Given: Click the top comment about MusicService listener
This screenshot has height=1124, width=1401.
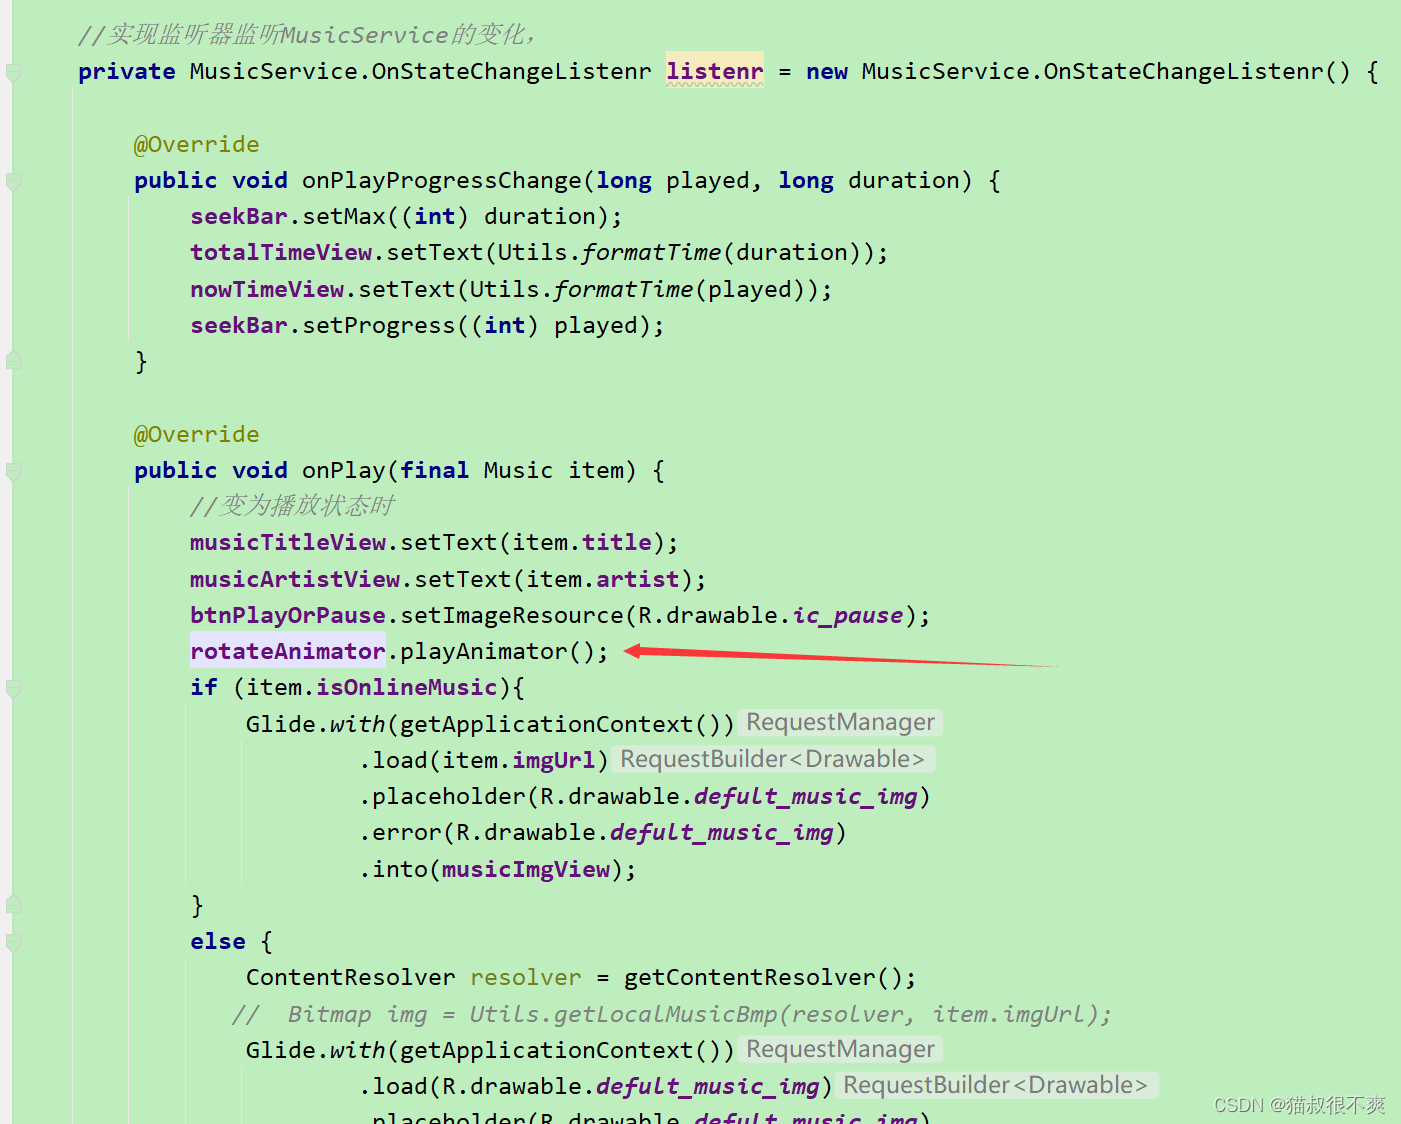Looking at the screenshot, I should click(308, 35).
